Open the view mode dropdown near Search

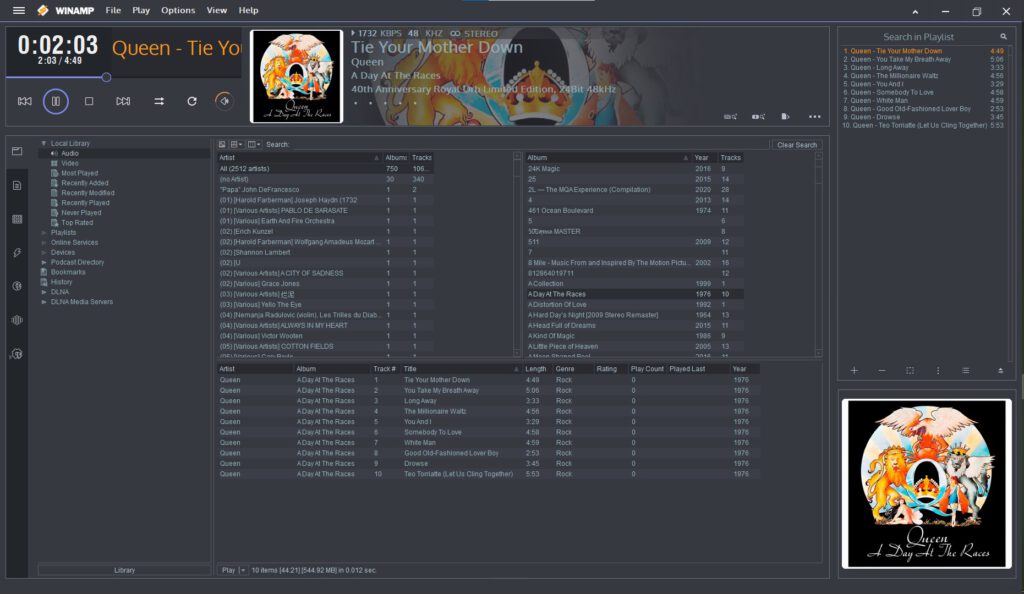[x=253, y=144]
